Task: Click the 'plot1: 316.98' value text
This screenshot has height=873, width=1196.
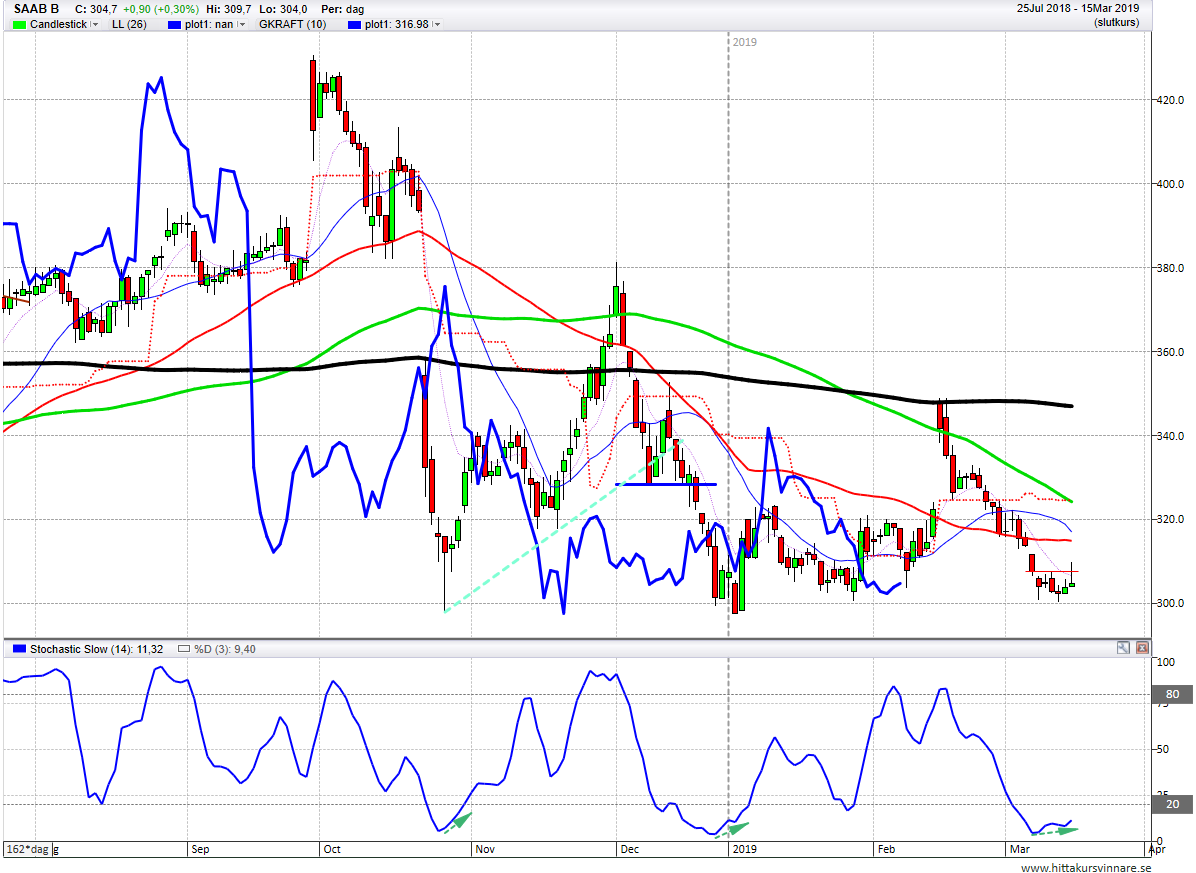Action: tap(397, 24)
